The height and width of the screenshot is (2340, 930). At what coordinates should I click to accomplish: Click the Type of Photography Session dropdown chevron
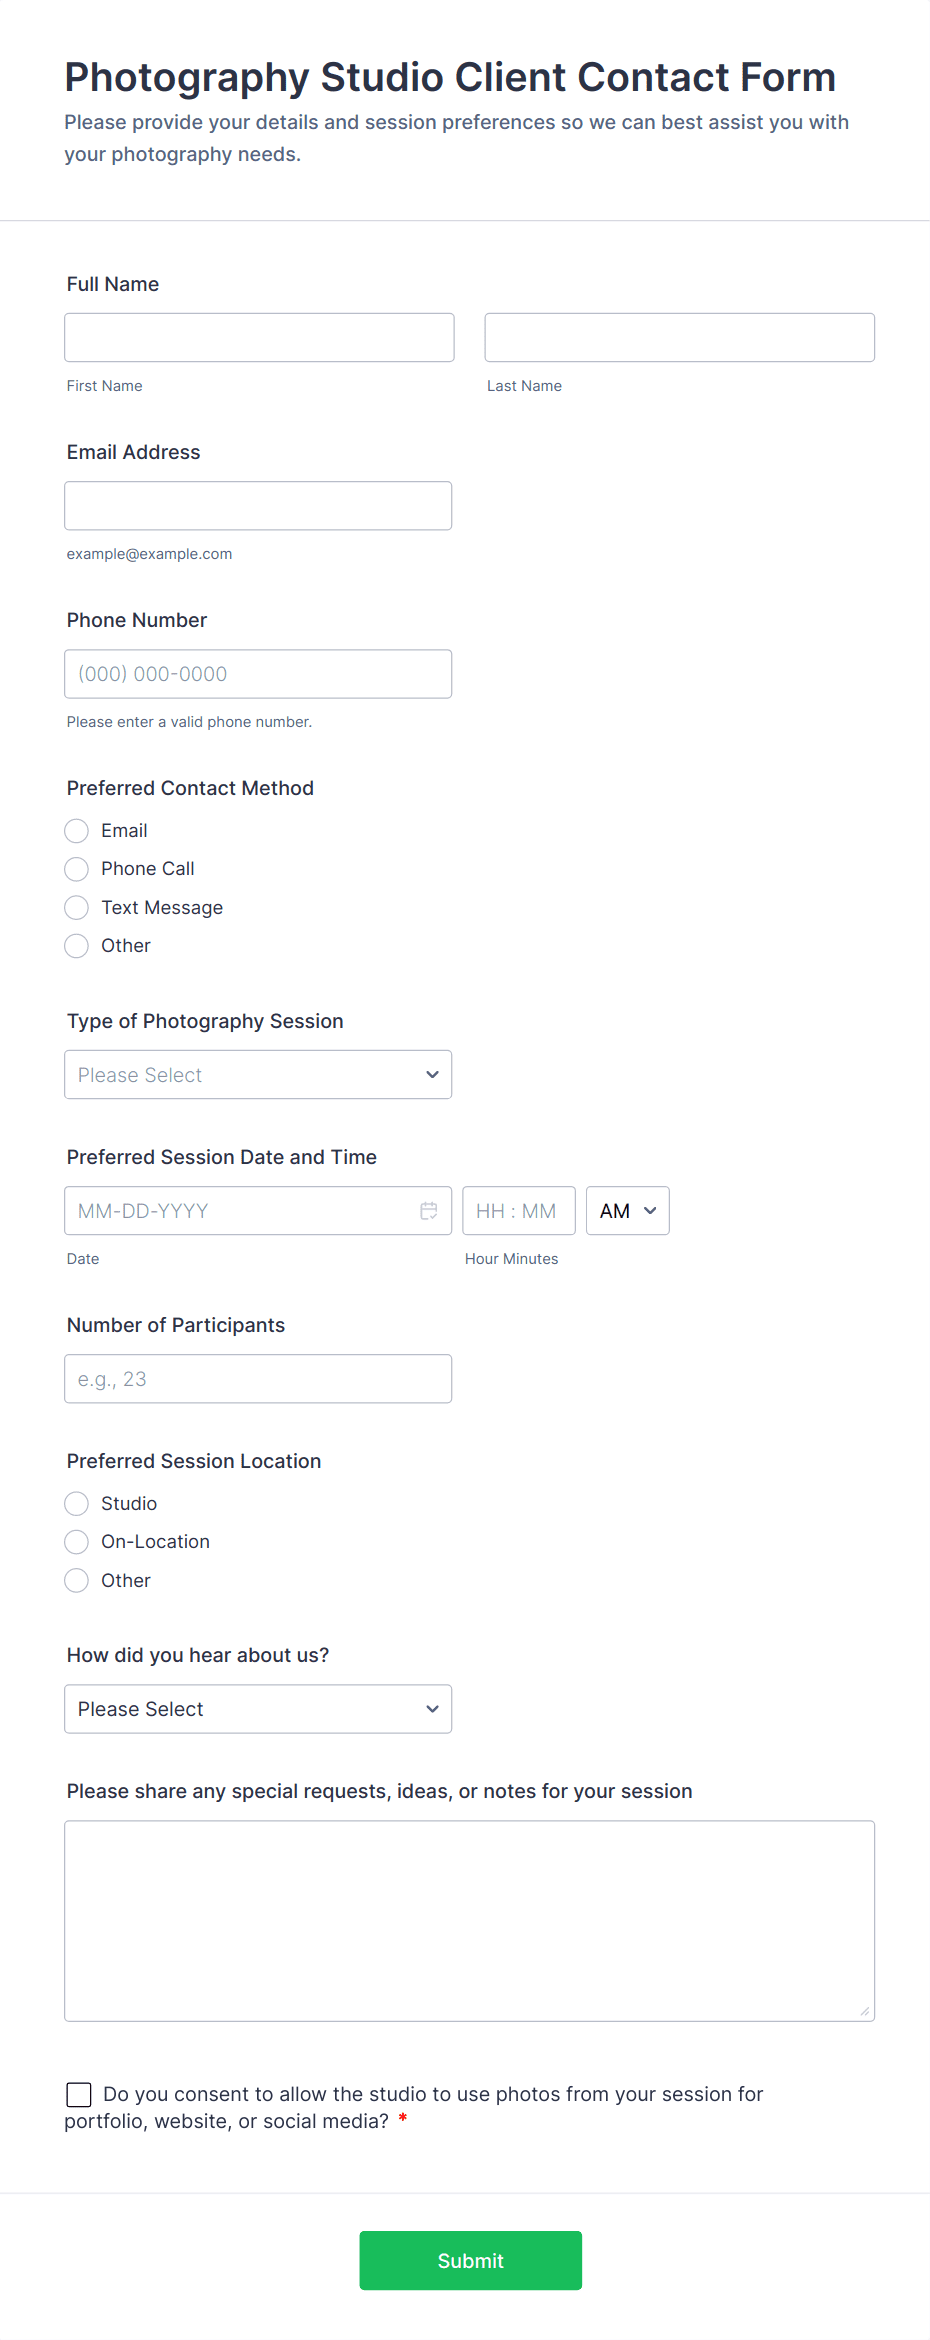tap(432, 1074)
